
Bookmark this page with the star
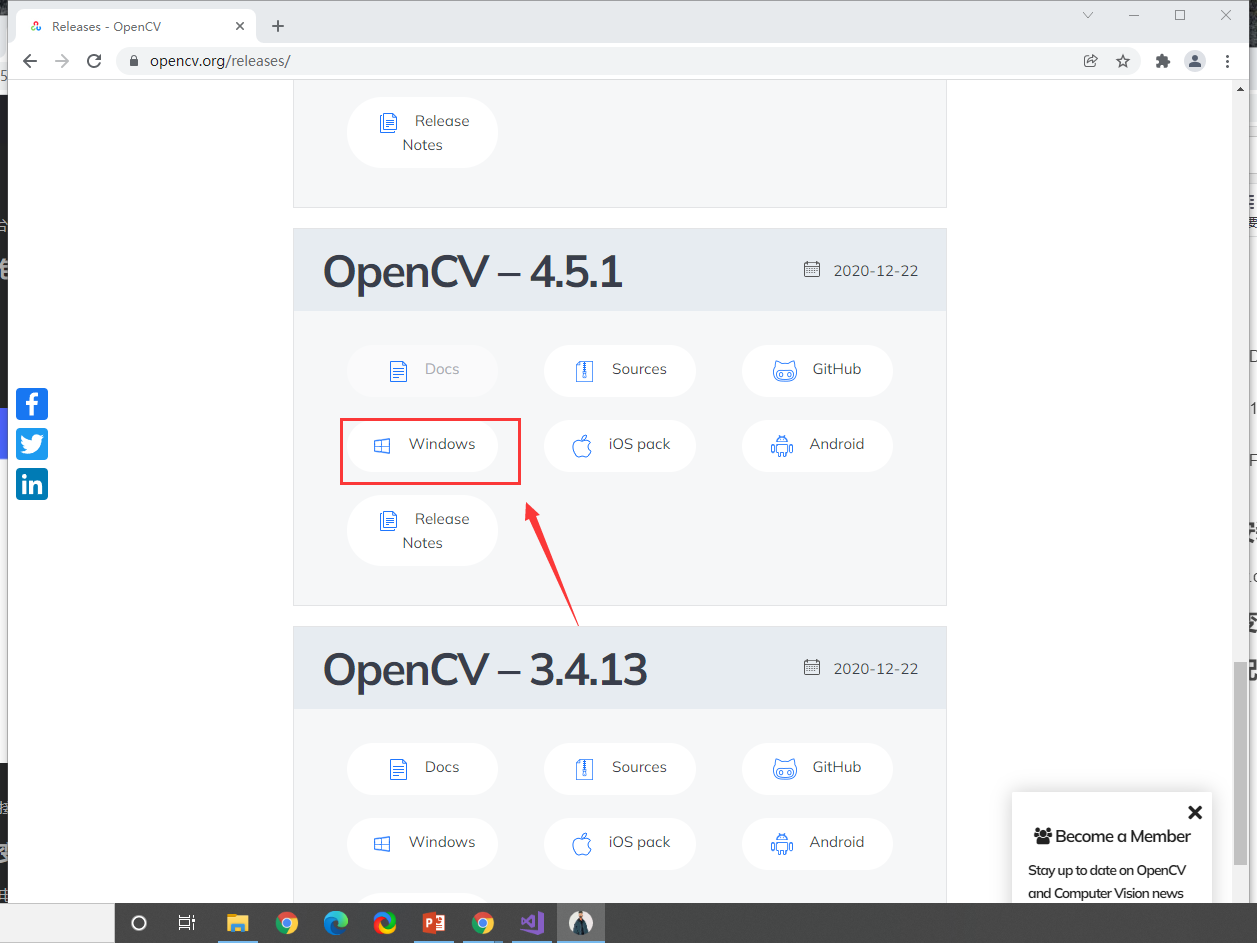click(1123, 61)
